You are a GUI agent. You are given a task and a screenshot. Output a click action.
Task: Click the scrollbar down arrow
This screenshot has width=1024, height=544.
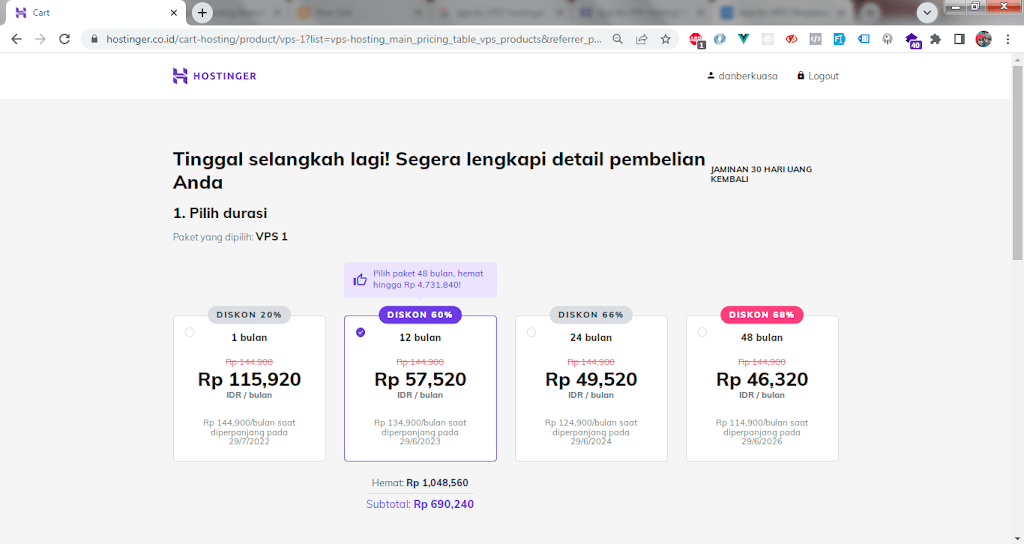[x=1017, y=539]
